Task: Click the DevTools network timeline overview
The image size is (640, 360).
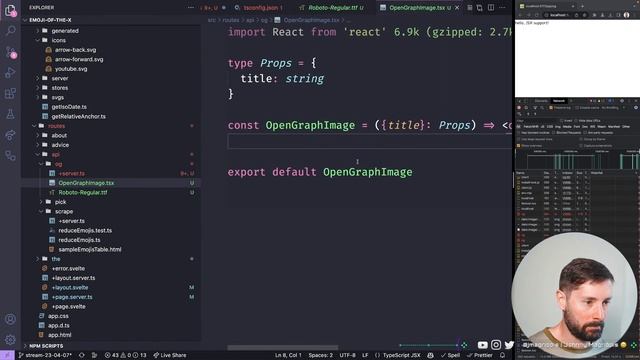Action: [x=577, y=160]
